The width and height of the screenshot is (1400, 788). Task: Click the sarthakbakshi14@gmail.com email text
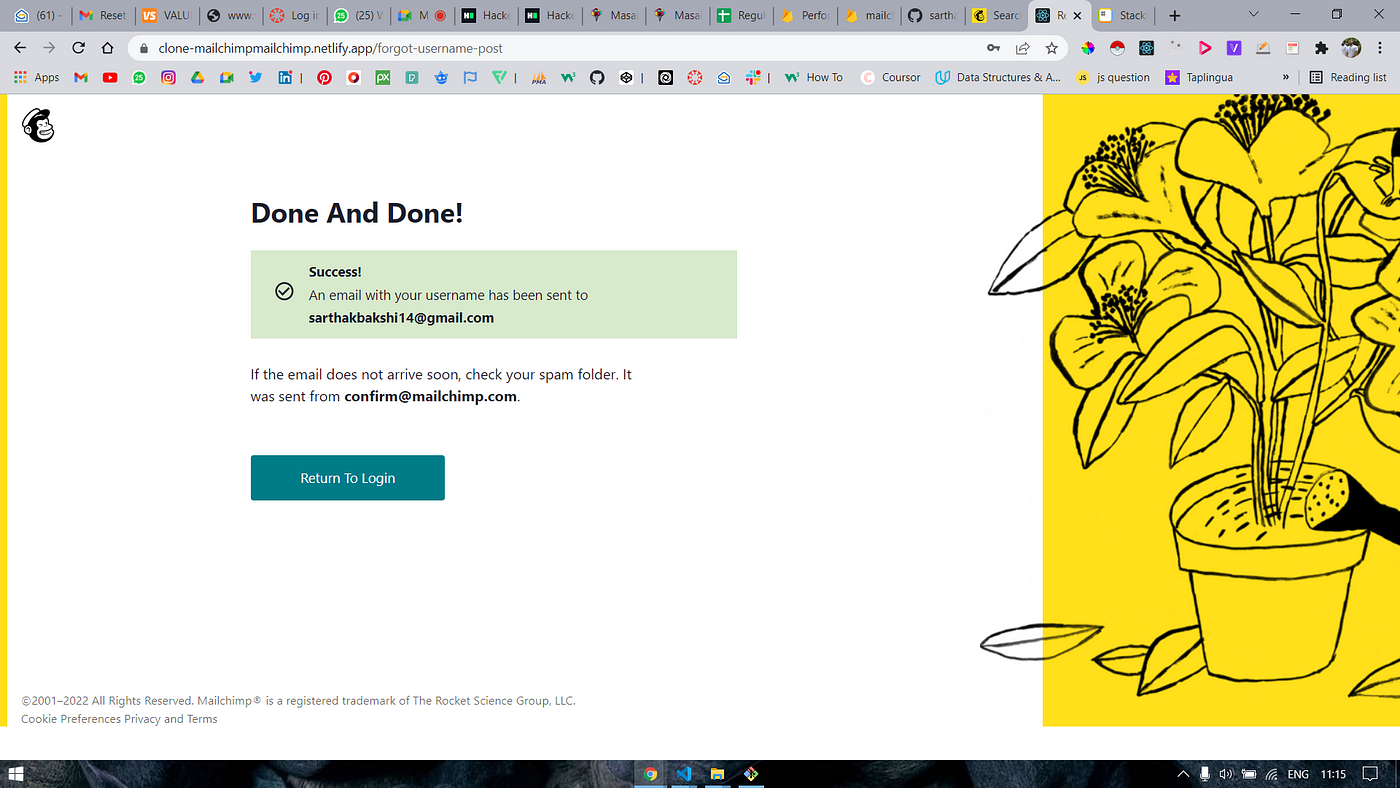click(x=401, y=318)
